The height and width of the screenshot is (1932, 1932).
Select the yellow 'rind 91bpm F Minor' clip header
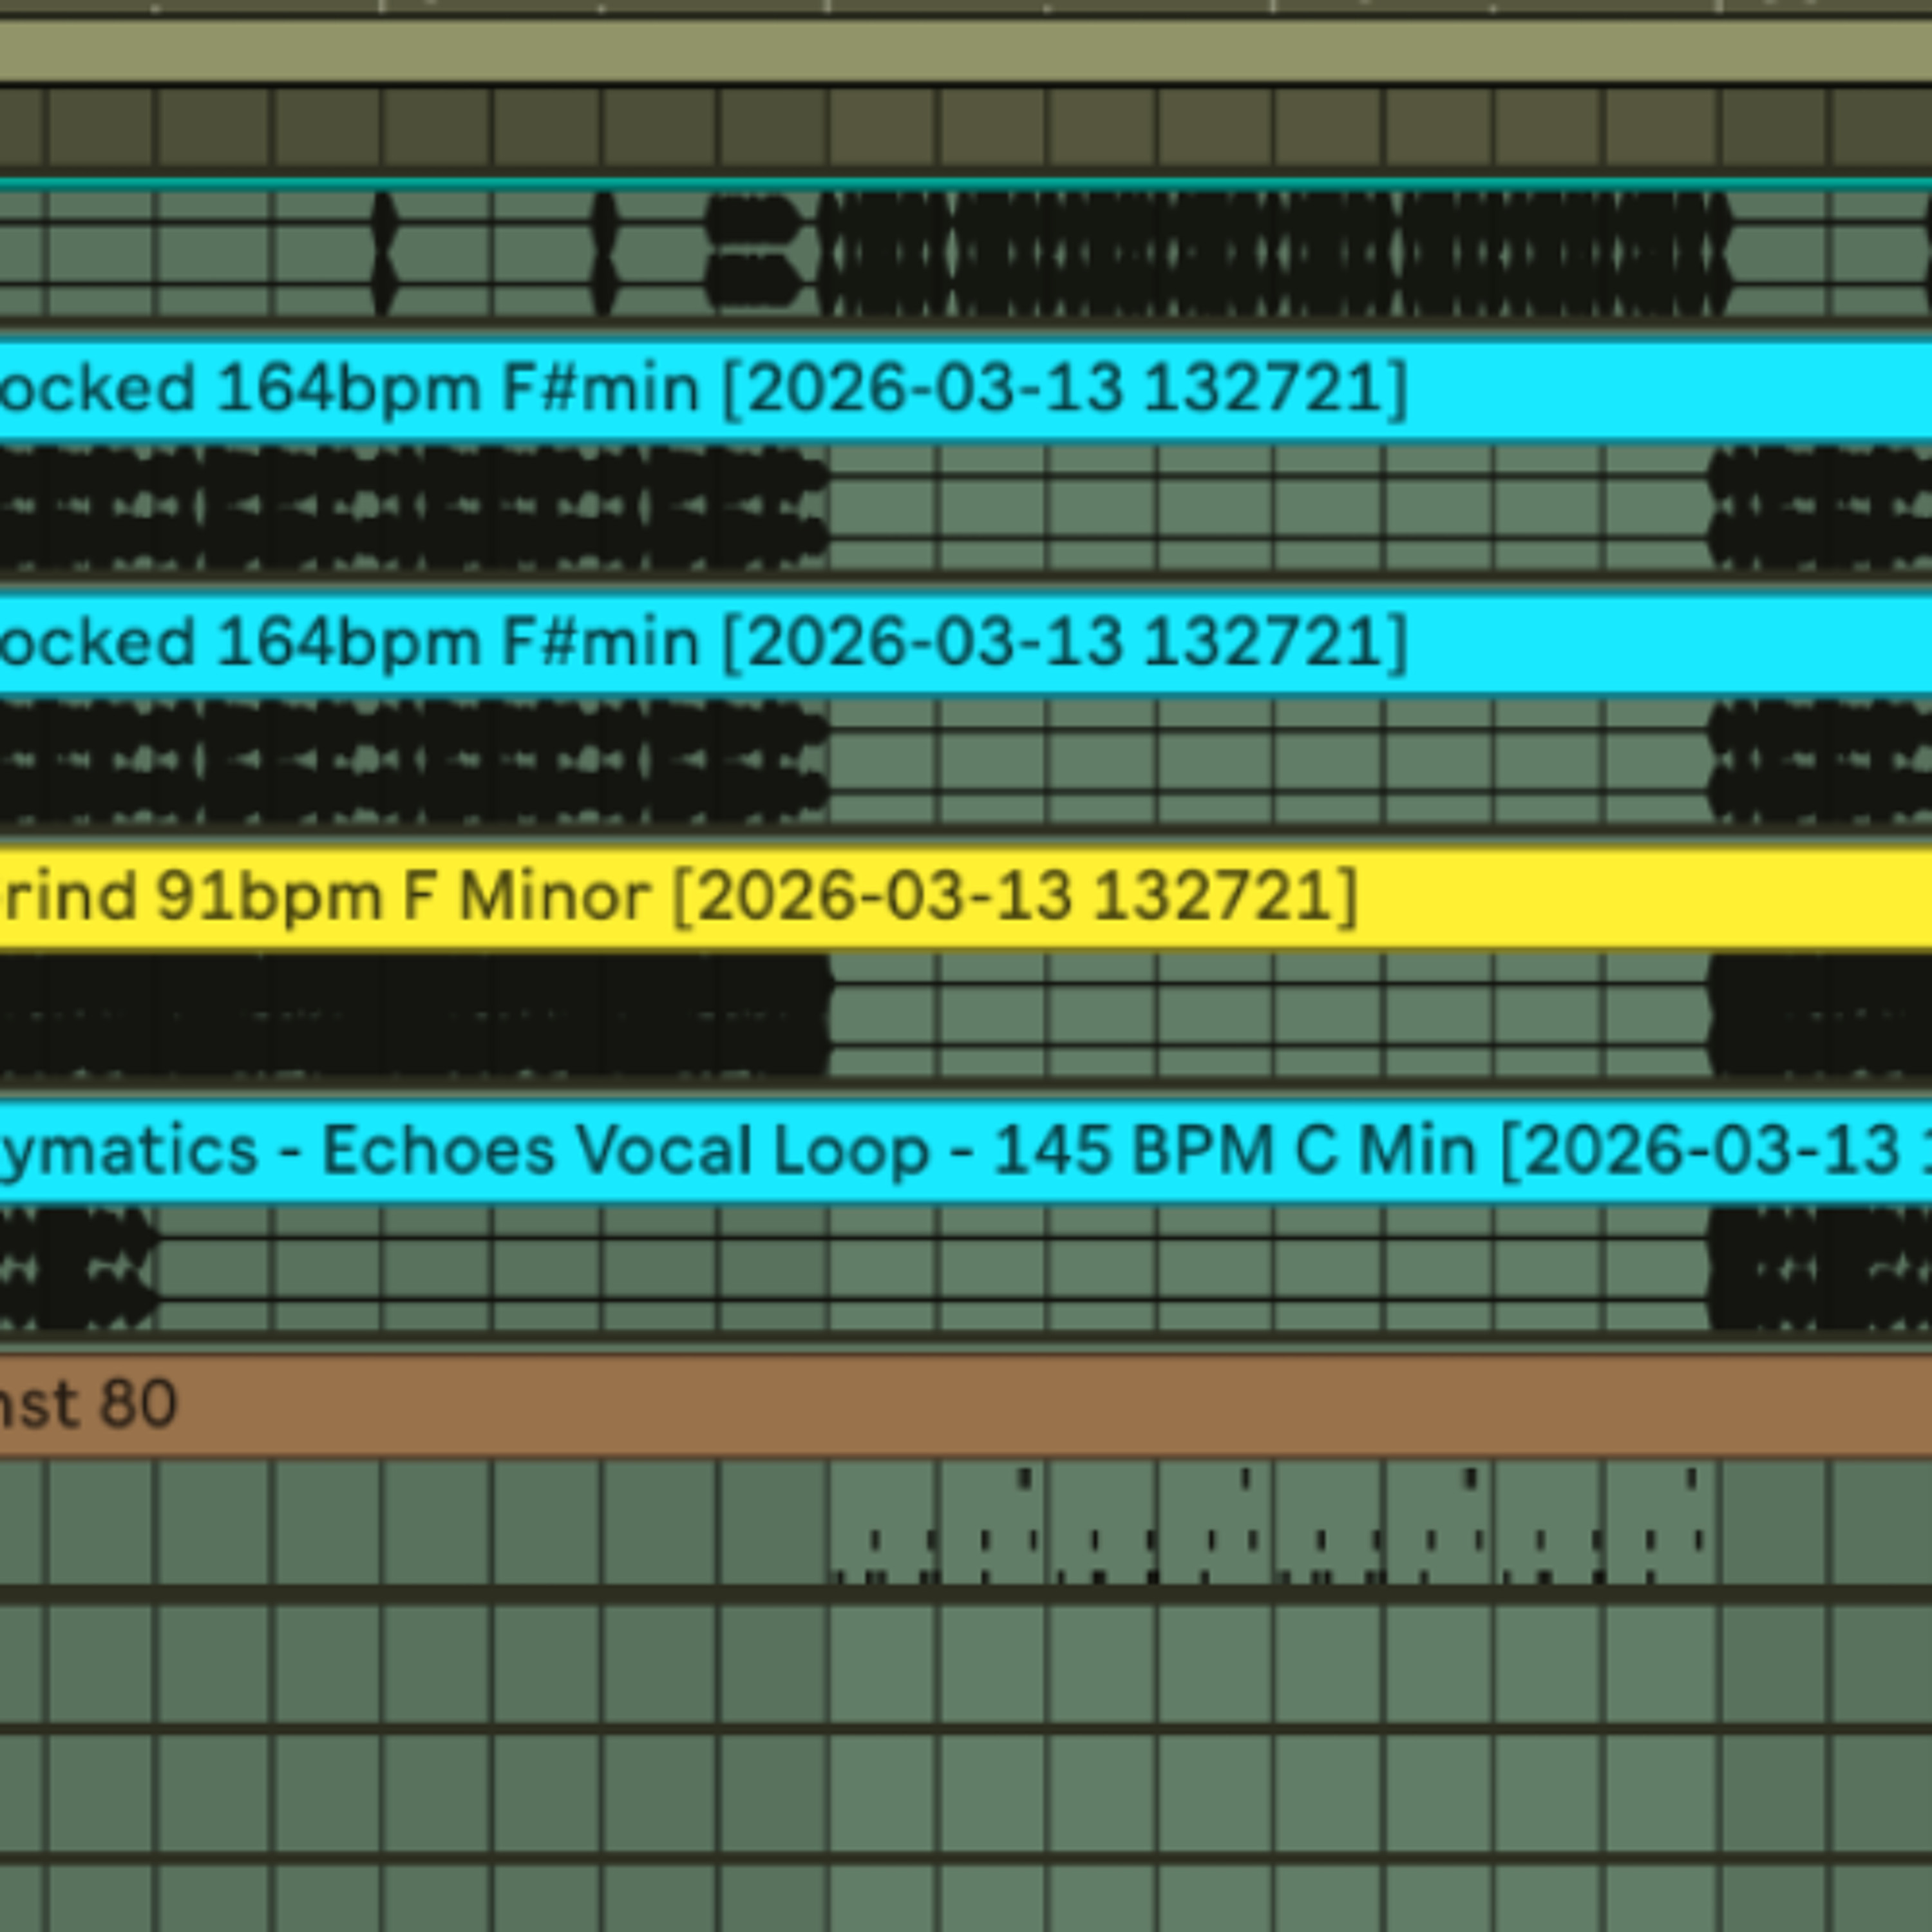(966, 897)
